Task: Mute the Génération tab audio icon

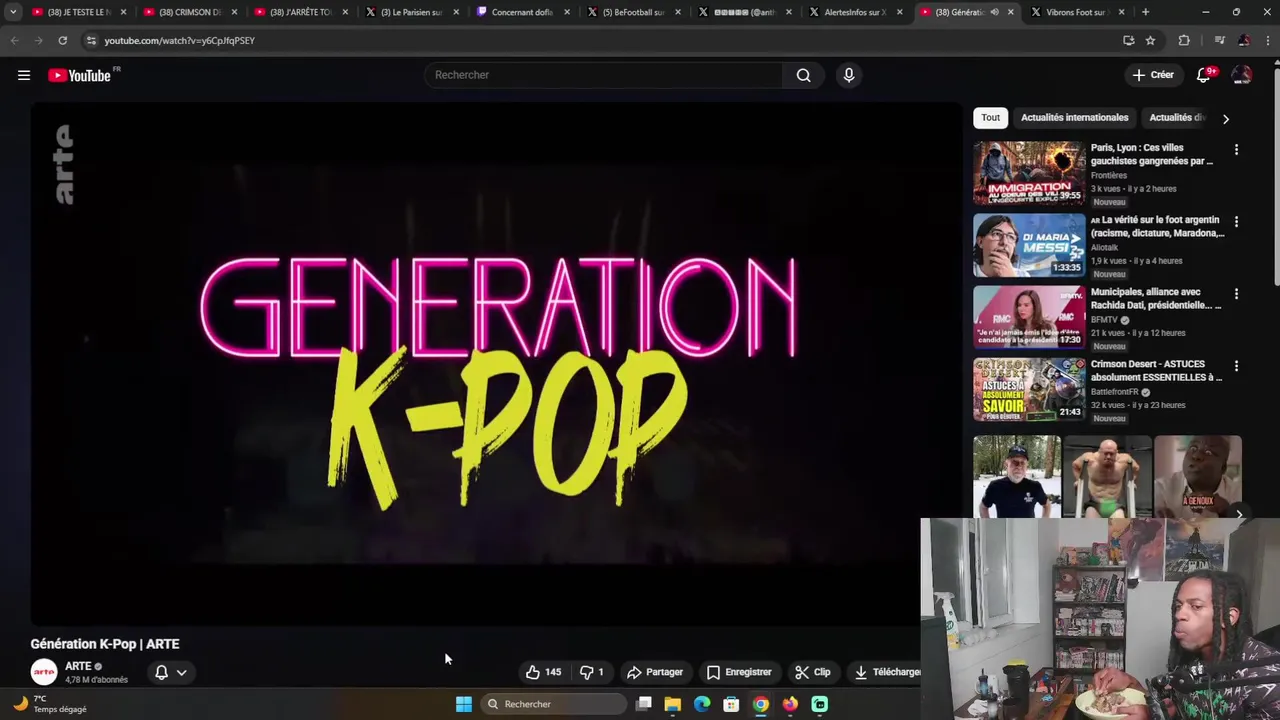Action: click(x=994, y=12)
